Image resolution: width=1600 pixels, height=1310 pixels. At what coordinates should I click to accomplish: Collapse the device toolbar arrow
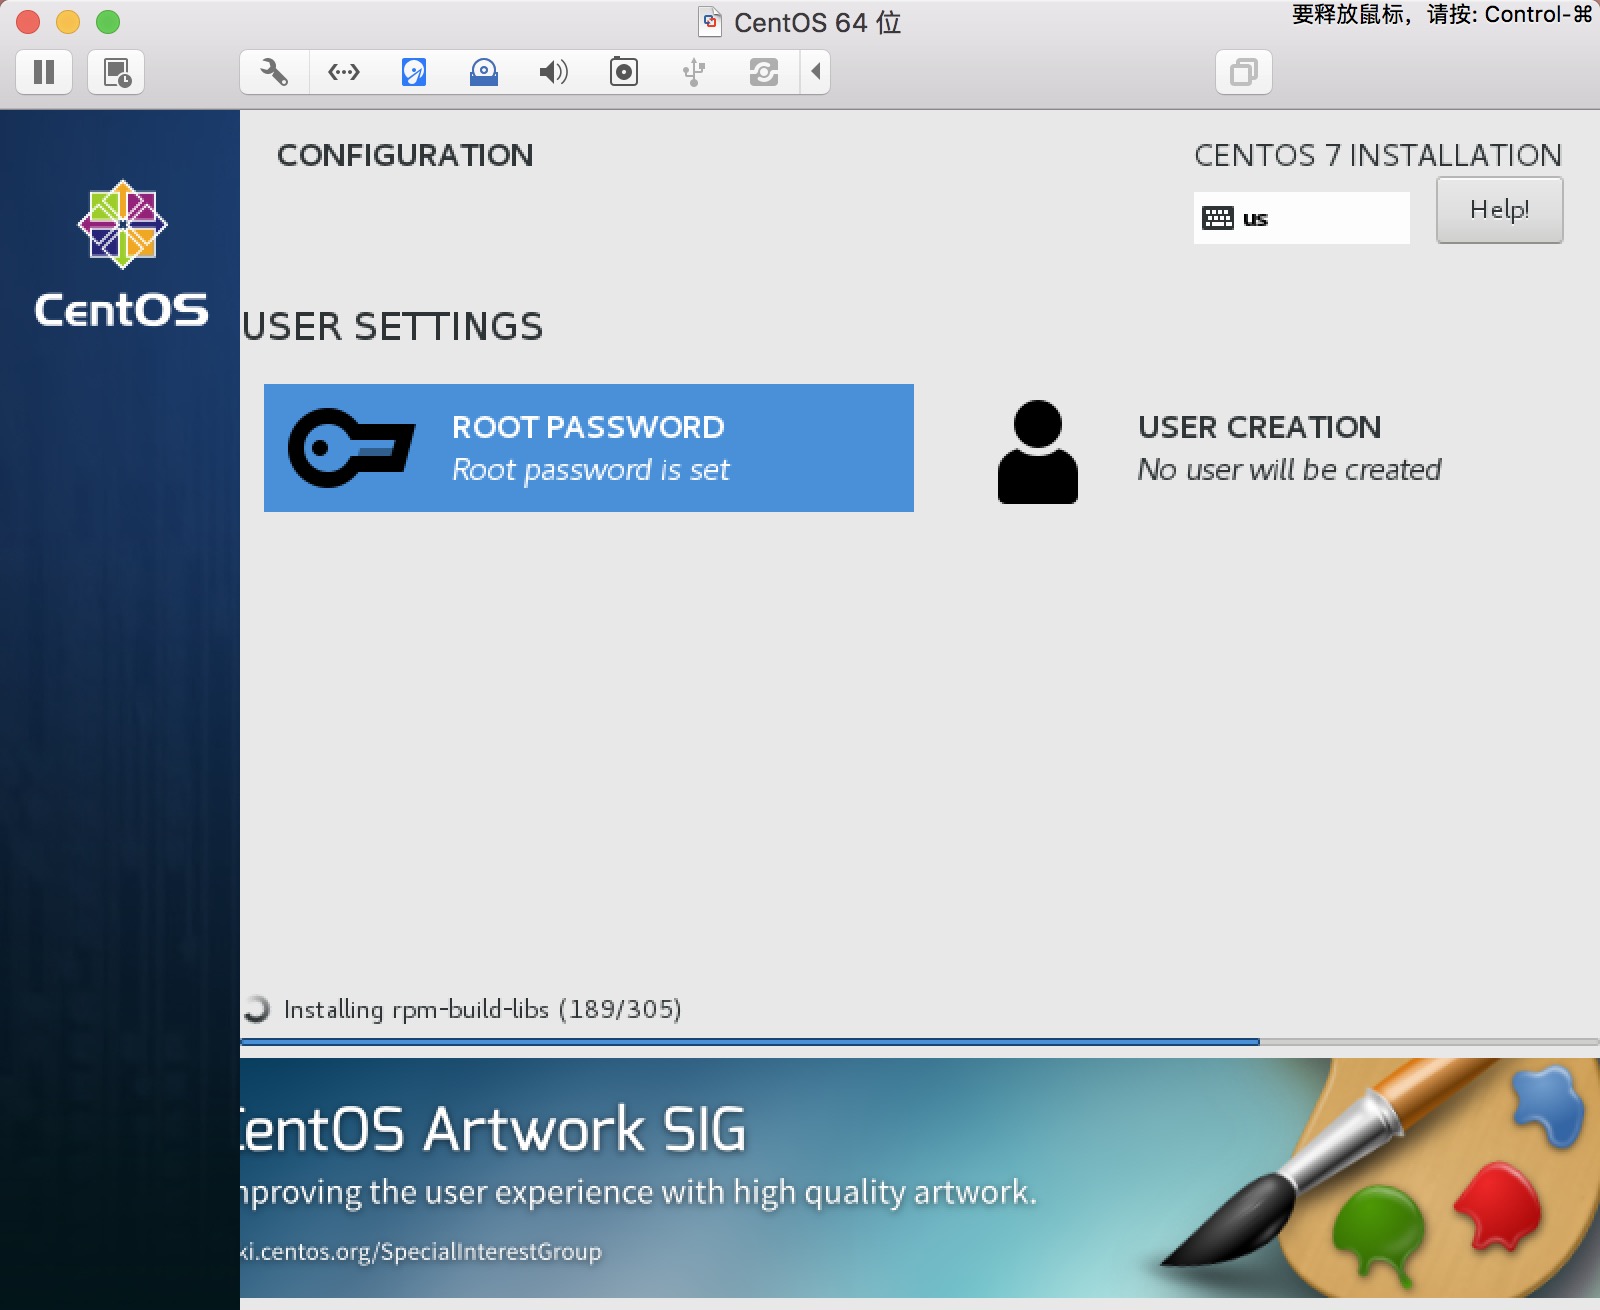pyautogui.click(x=816, y=72)
